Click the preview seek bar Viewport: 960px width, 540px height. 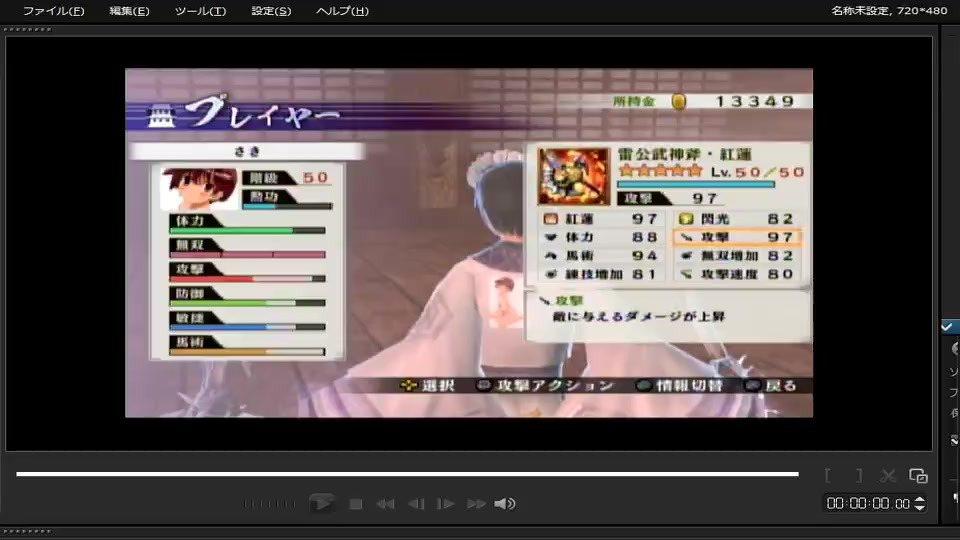[x=407, y=474]
